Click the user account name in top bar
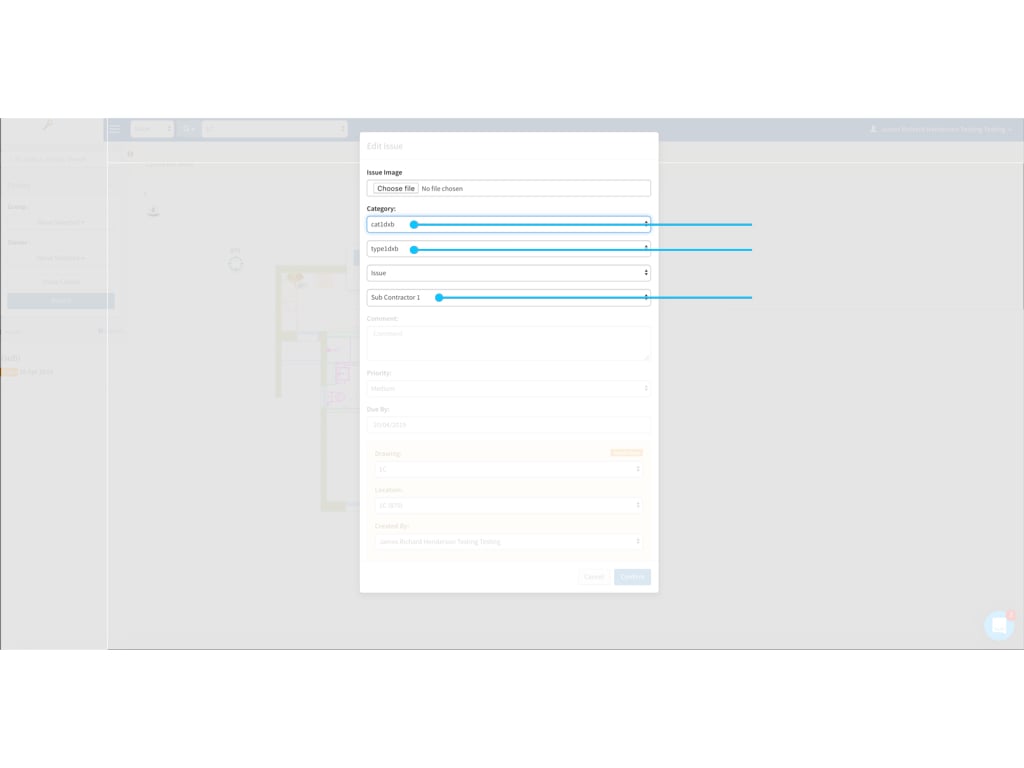The height and width of the screenshot is (768, 1024). pos(942,129)
